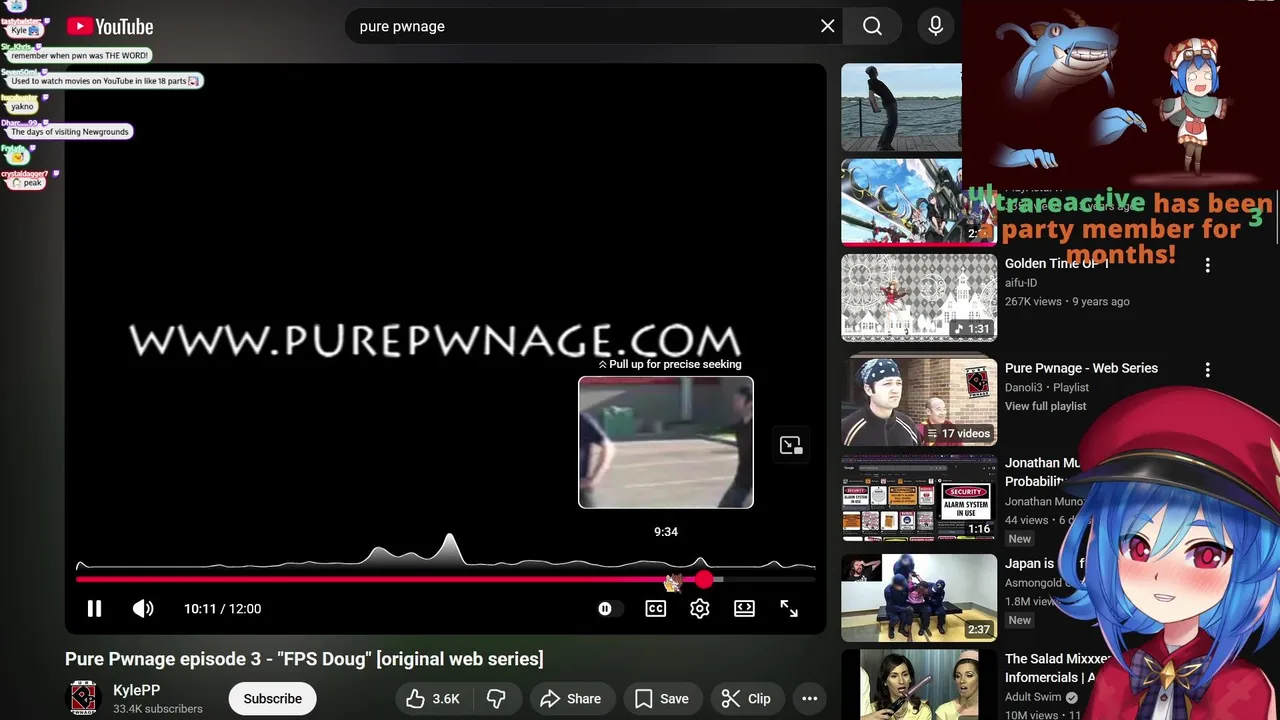The width and height of the screenshot is (1280, 720).
Task: Open the KylePP channel avatar
Action: [x=83, y=698]
